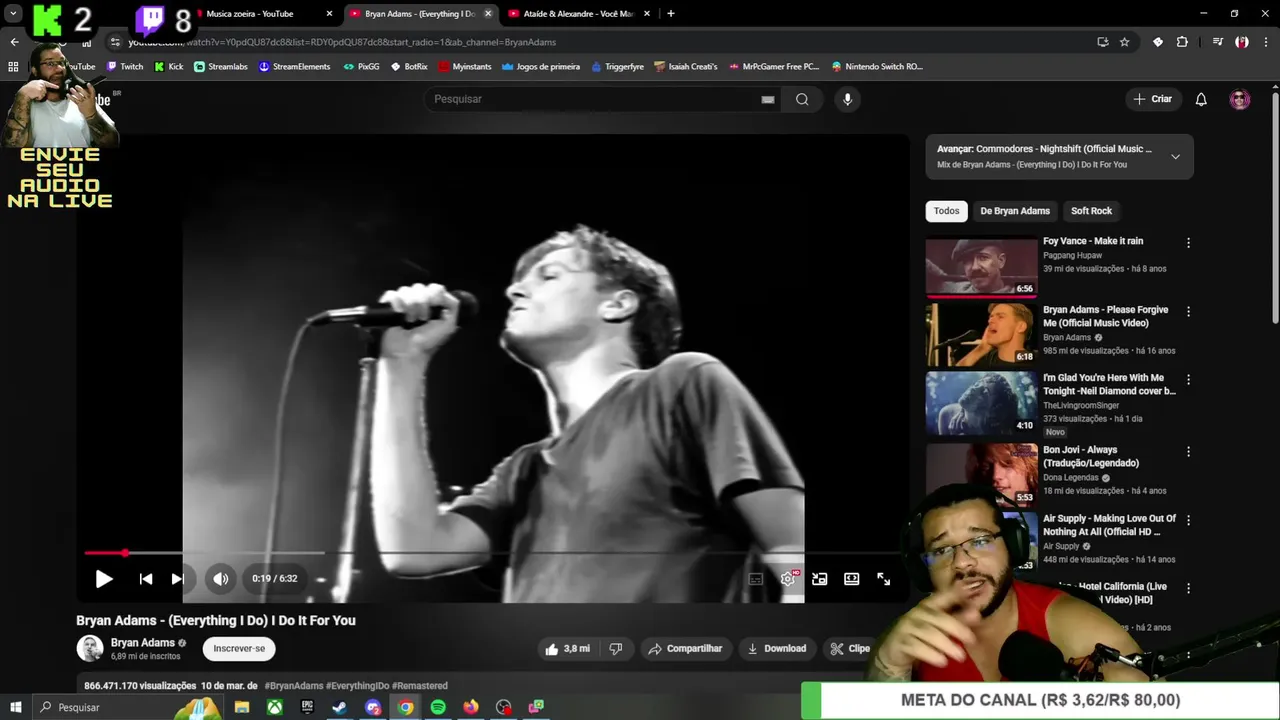Open Neil Diamond cover video thumbnail
This screenshot has width=1280, height=720.
pos(981,403)
